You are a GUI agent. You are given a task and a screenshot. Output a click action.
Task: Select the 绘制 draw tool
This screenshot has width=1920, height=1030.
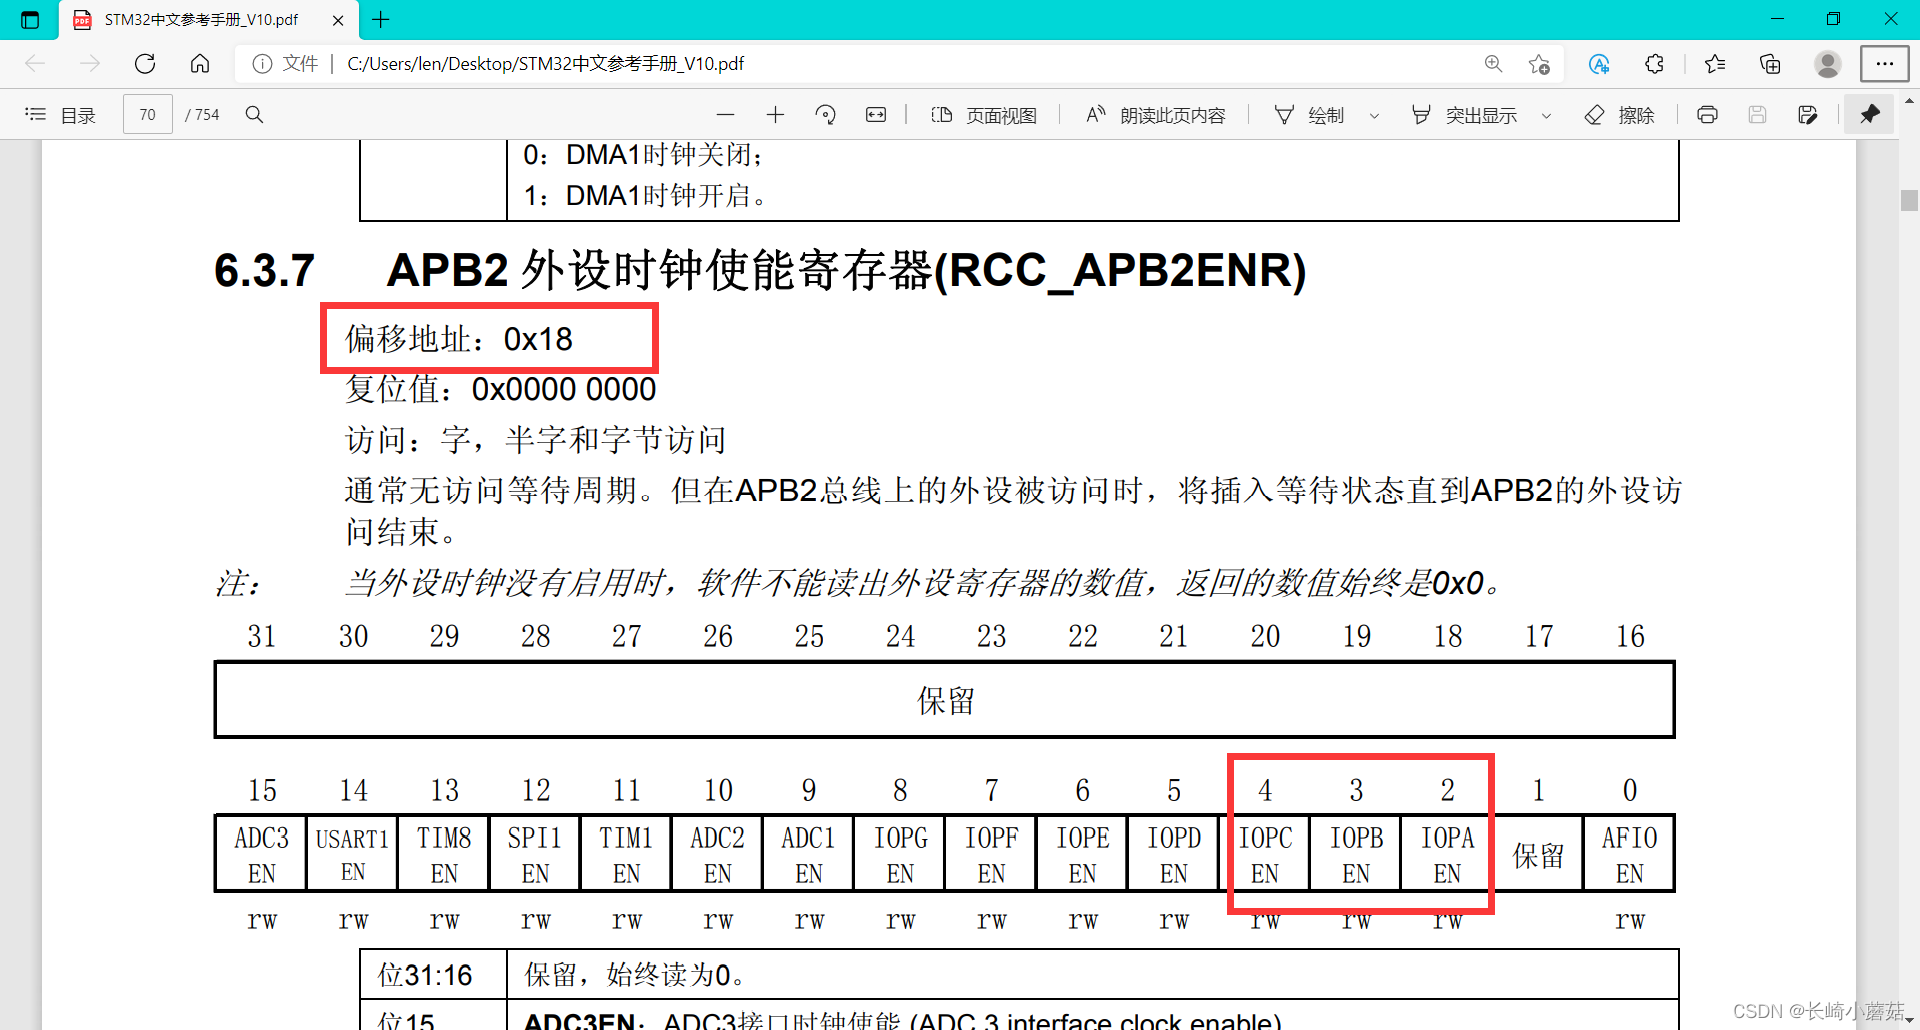tap(1309, 115)
